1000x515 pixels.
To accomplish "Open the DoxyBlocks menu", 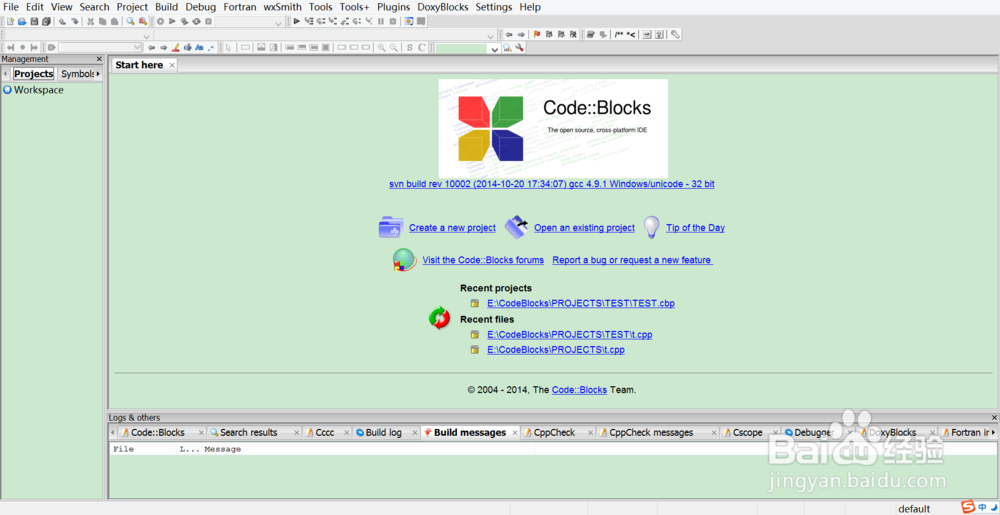I will pyautogui.click(x=443, y=7).
